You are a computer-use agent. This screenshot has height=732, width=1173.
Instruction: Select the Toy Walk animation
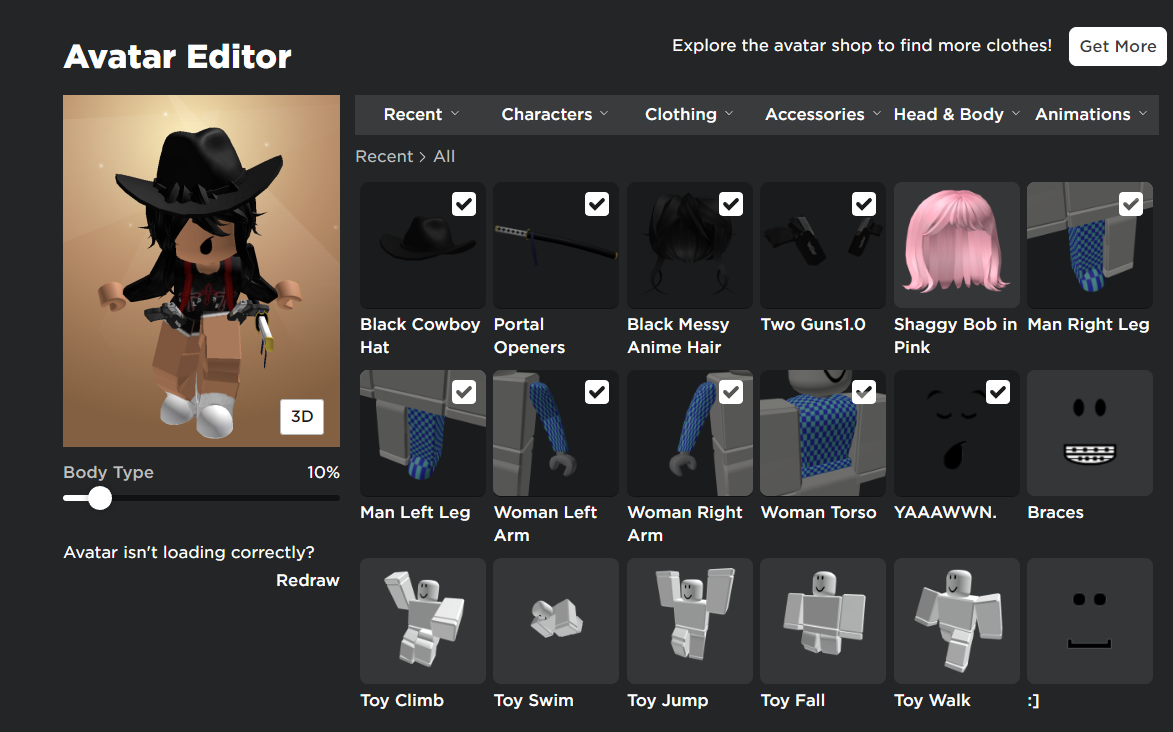point(956,621)
